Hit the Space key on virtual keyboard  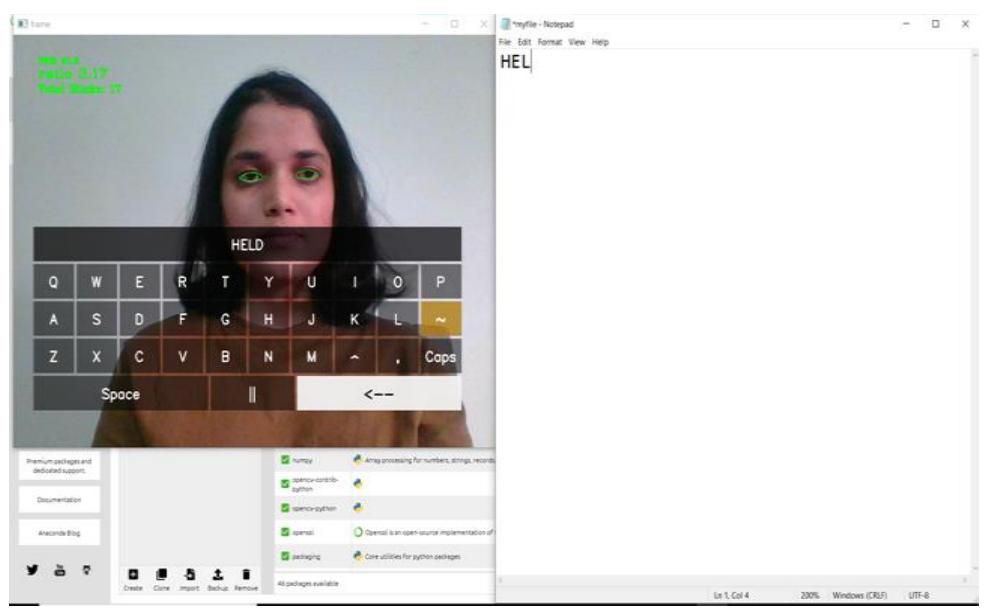coord(121,393)
